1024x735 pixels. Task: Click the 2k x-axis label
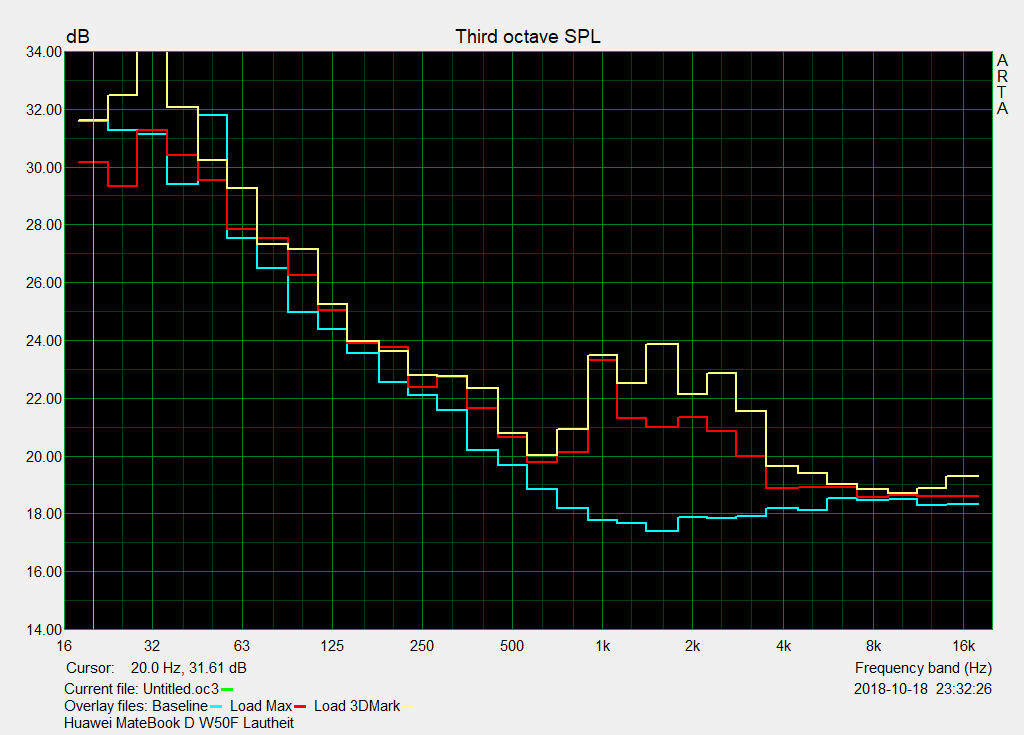[692, 646]
